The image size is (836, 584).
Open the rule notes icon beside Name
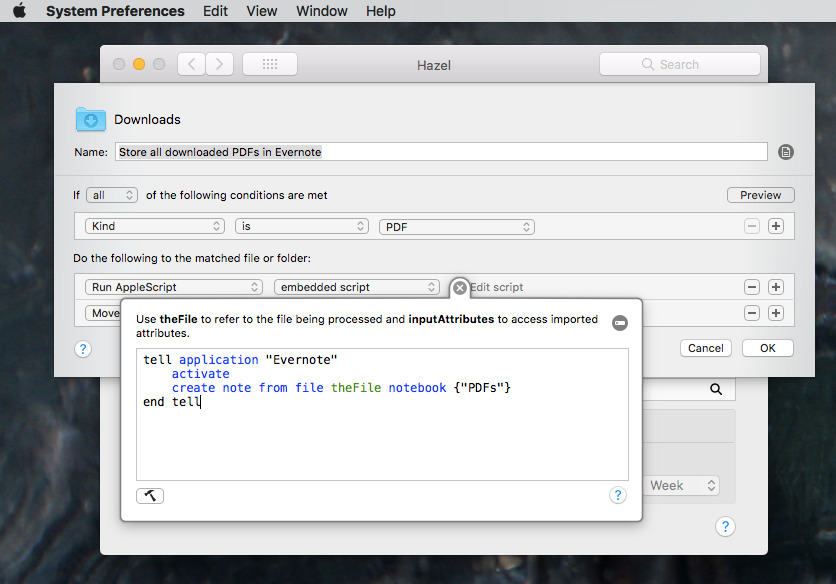786,152
